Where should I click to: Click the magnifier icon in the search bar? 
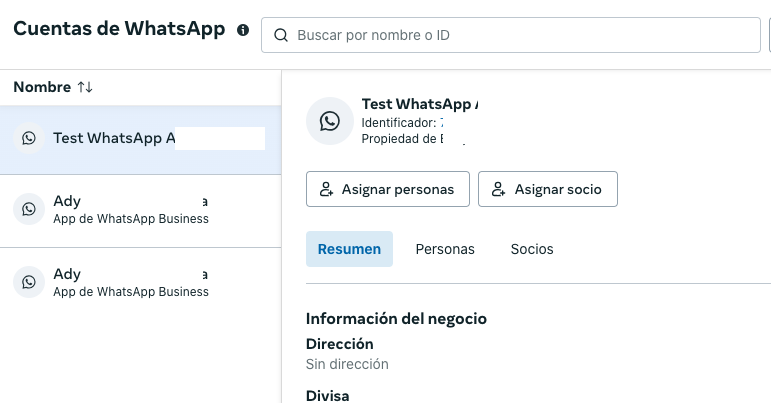280,35
